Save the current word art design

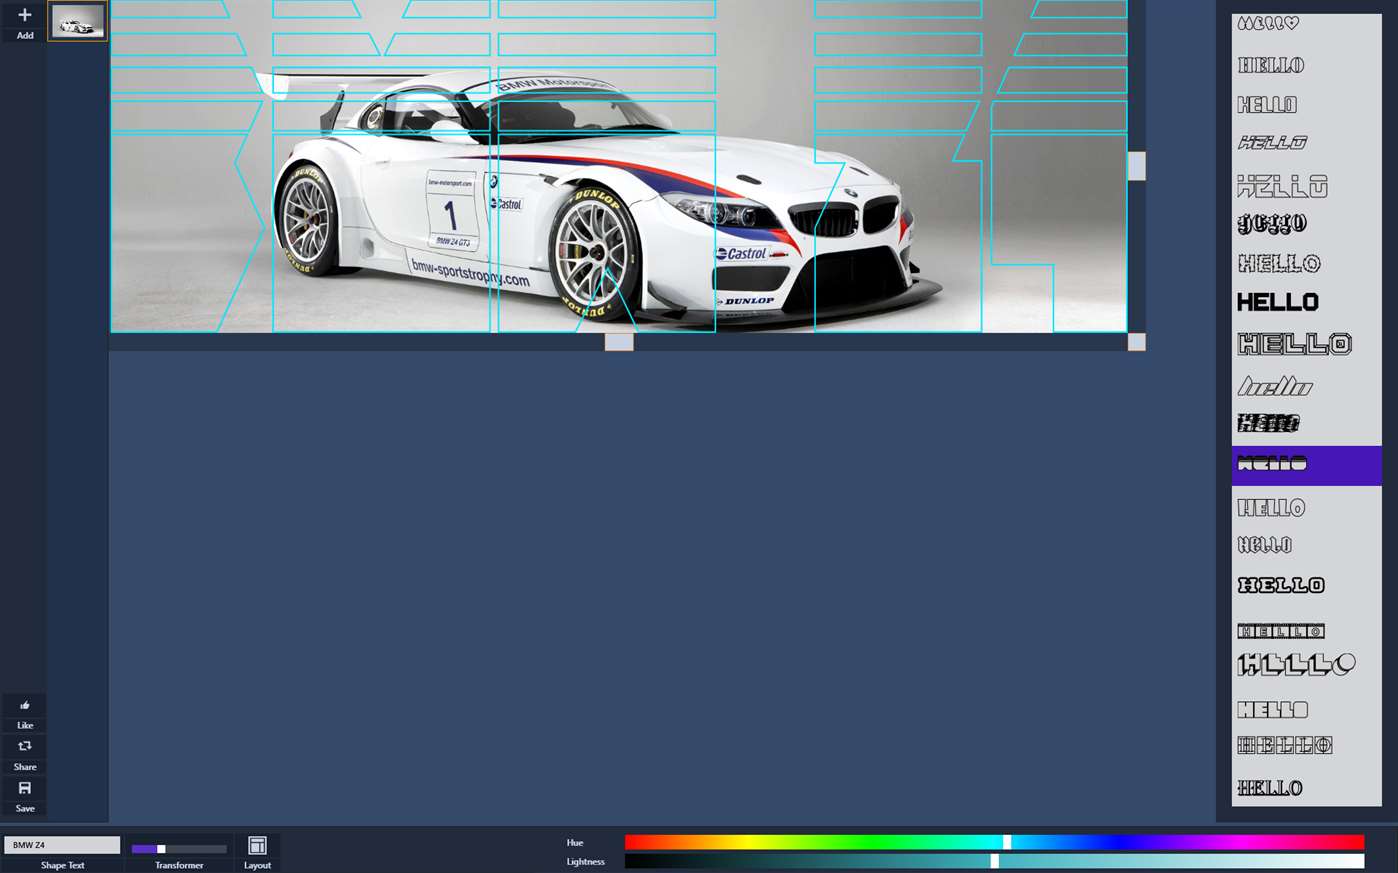(x=24, y=796)
